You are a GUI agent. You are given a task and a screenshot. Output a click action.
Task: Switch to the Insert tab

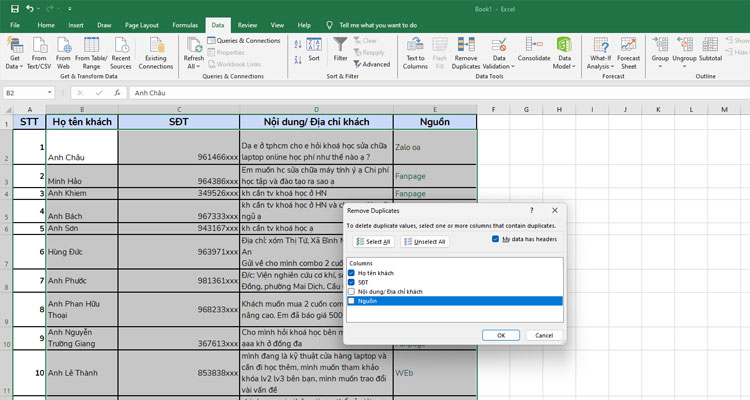pyautogui.click(x=76, y=25)
